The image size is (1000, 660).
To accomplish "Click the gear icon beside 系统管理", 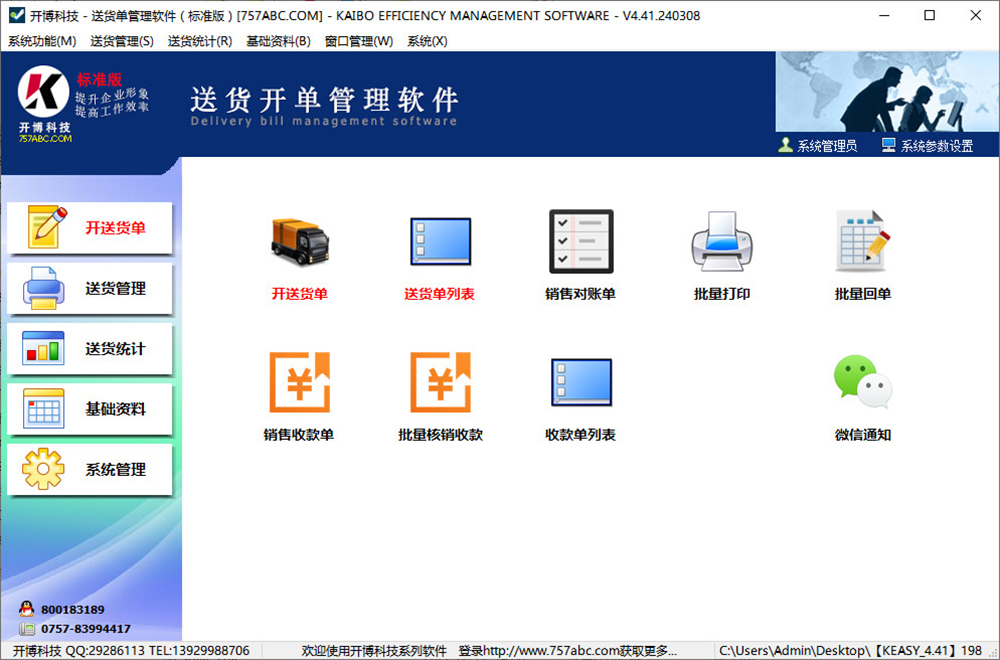I will click(x=43, y=469).
